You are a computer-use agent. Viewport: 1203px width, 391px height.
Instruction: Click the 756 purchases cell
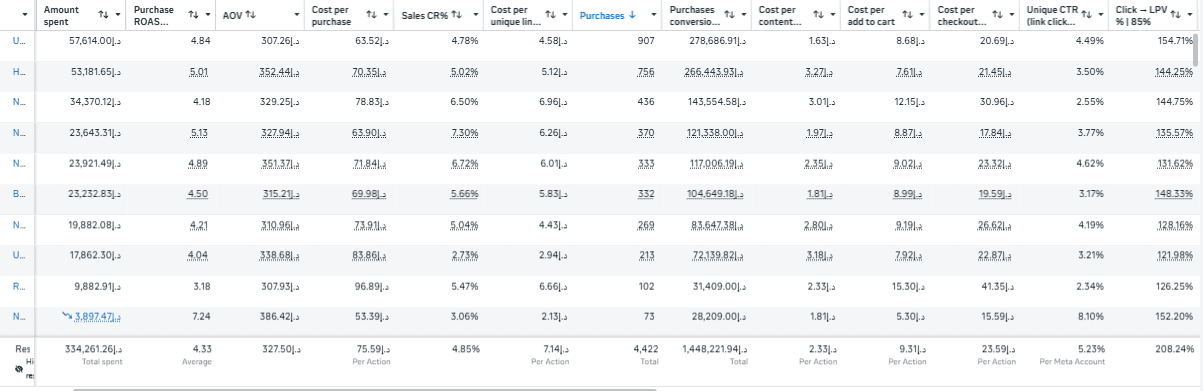click(647, 72)
